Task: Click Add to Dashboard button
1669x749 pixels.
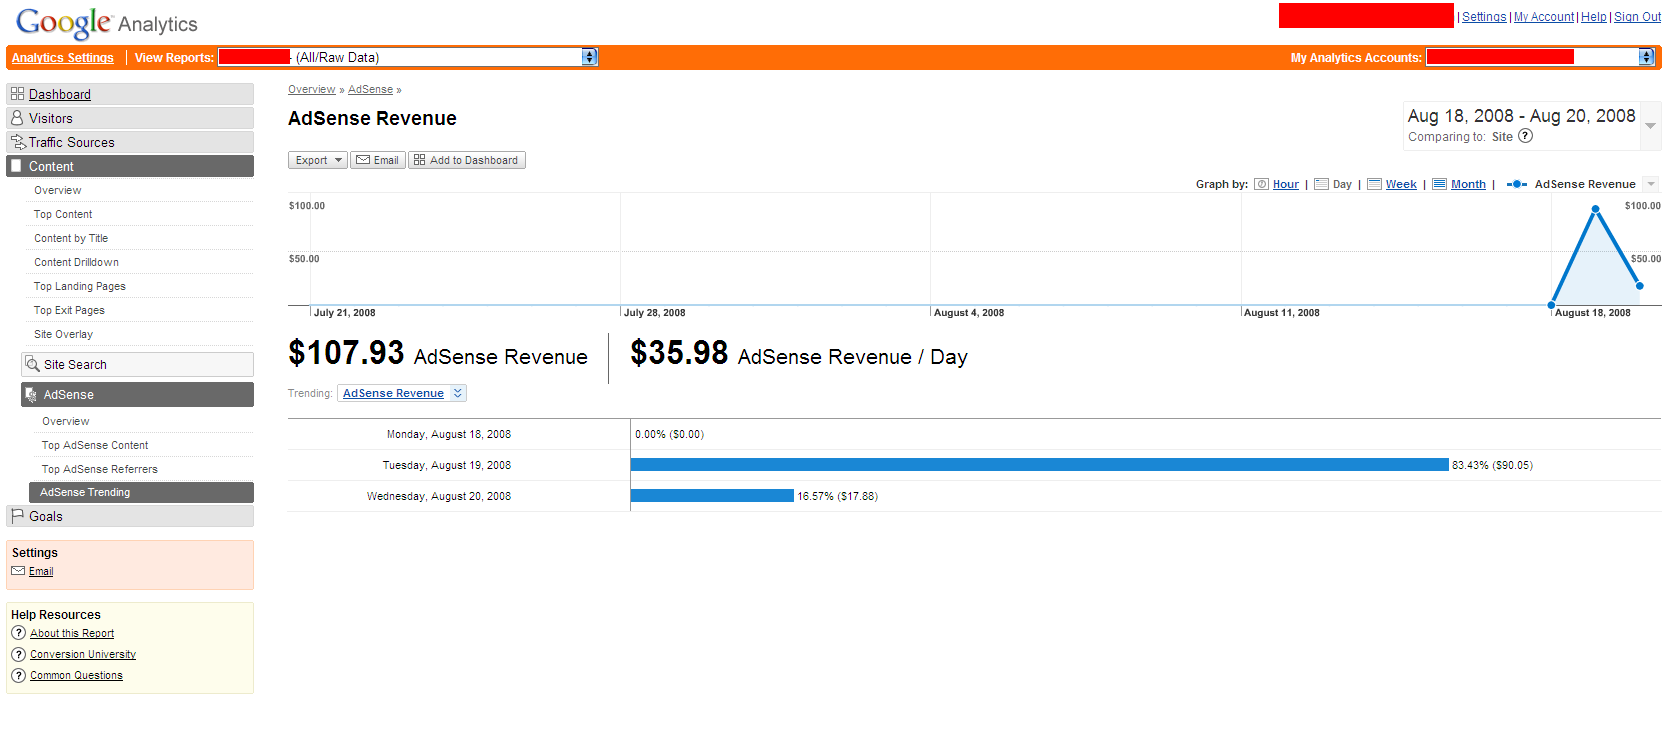Action: [x=467, y=160]
